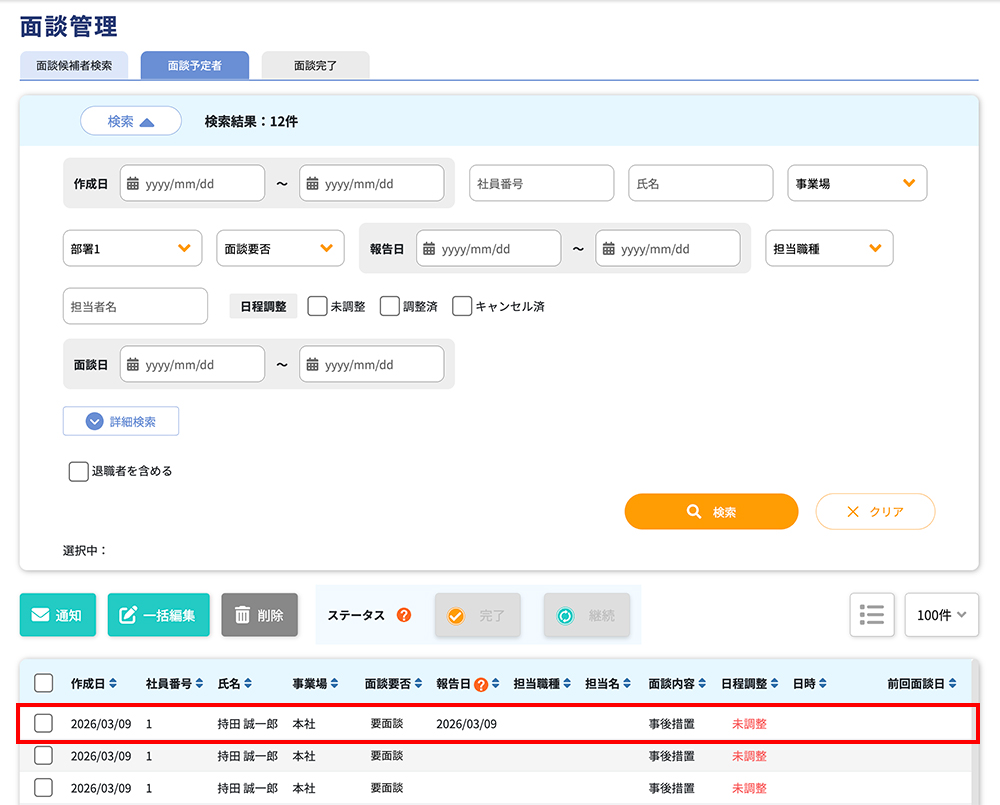
Task: Expand the 詳細検索 section
Action: tap(121, 421)
